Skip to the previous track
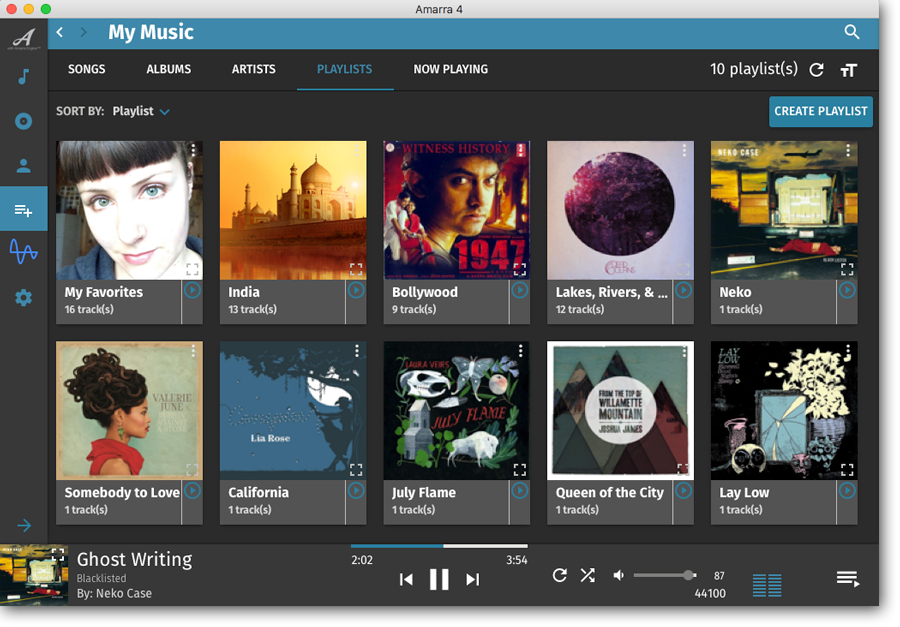The width and height of the screenshot is (900, 627). click(x=406, y=579)
